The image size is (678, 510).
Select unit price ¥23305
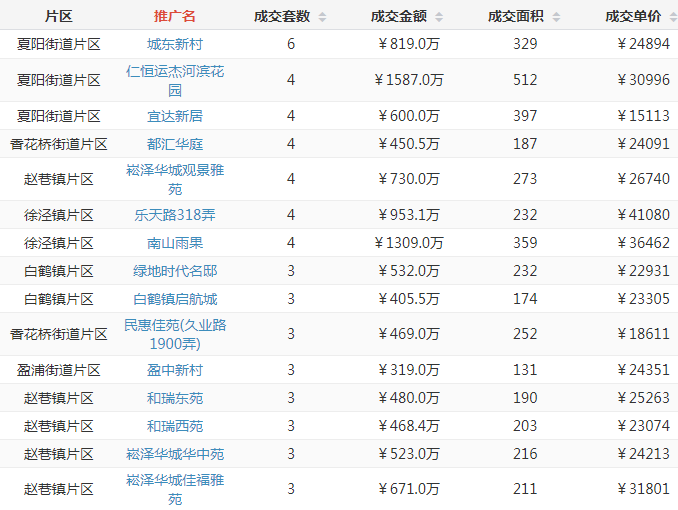point(643,299)
